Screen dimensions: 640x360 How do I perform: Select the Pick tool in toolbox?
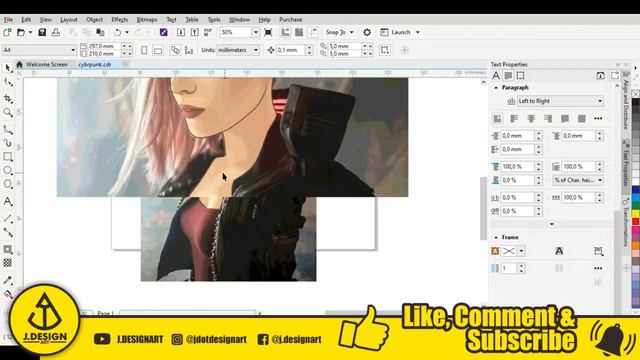click(x=7, y=68)
